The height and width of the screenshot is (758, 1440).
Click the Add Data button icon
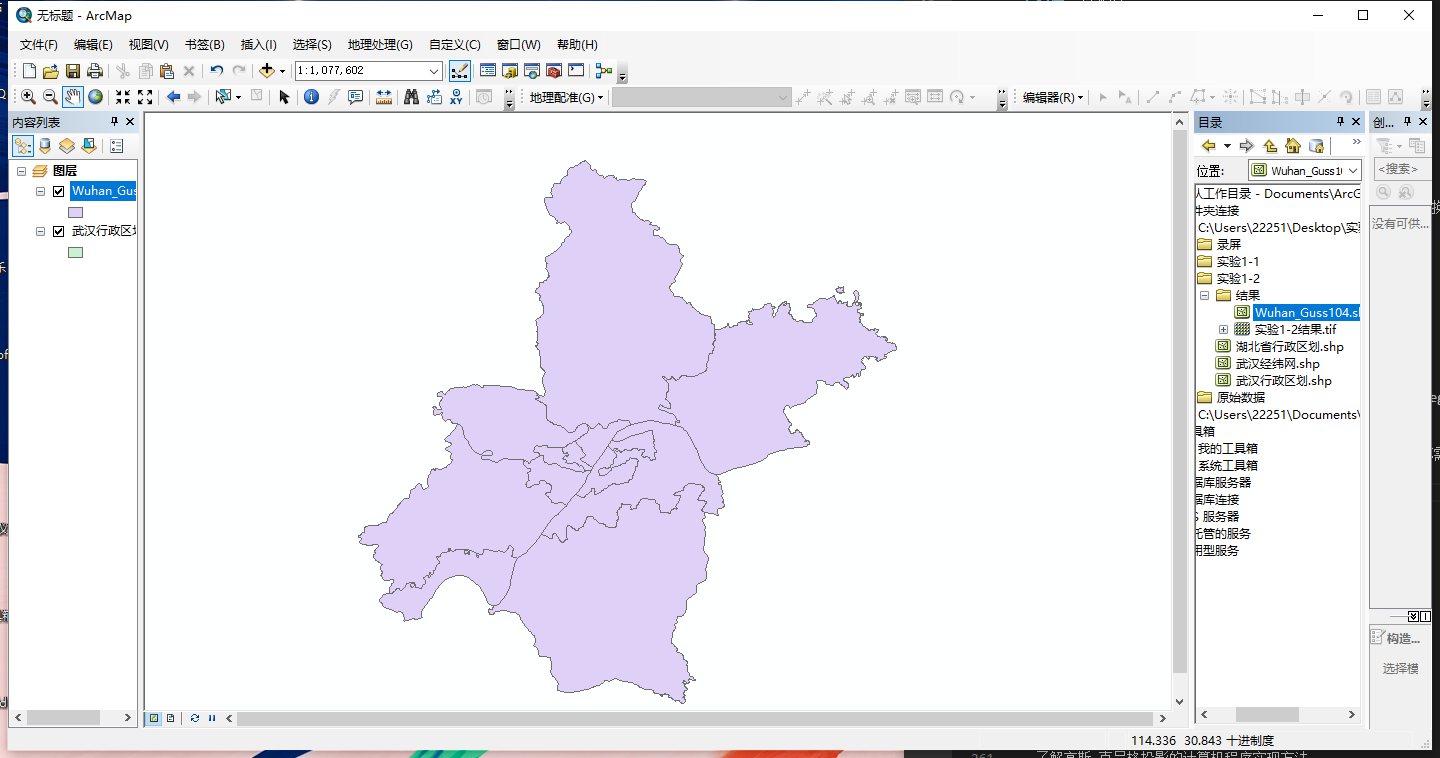(266, 71)
